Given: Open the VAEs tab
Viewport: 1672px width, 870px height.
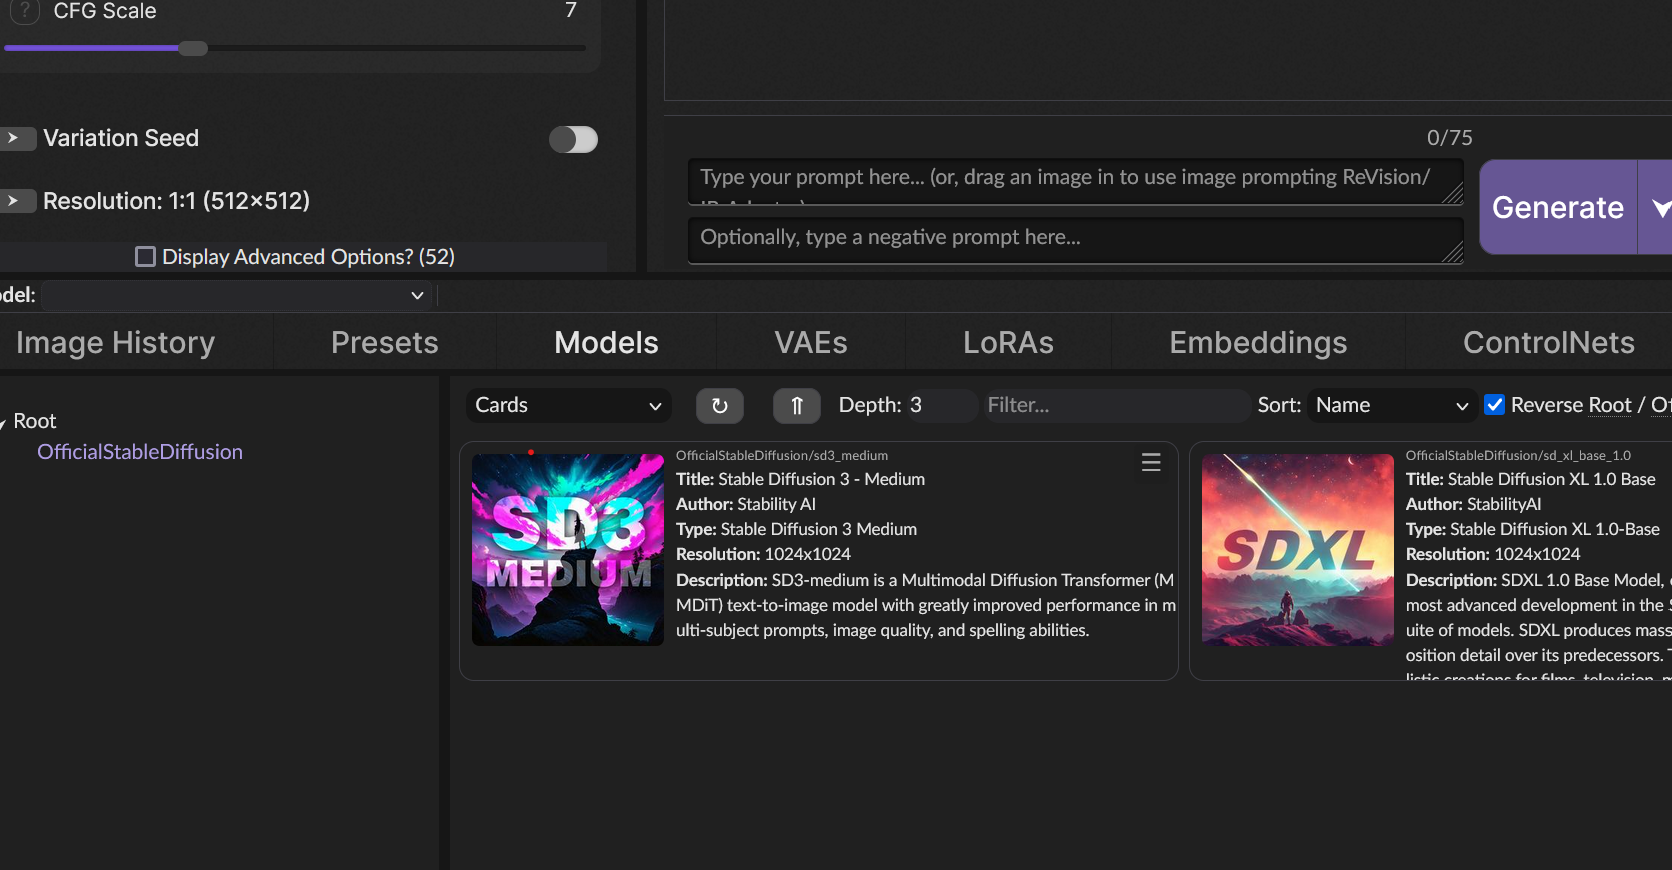Looking at the screenshot, I should 811,343.
